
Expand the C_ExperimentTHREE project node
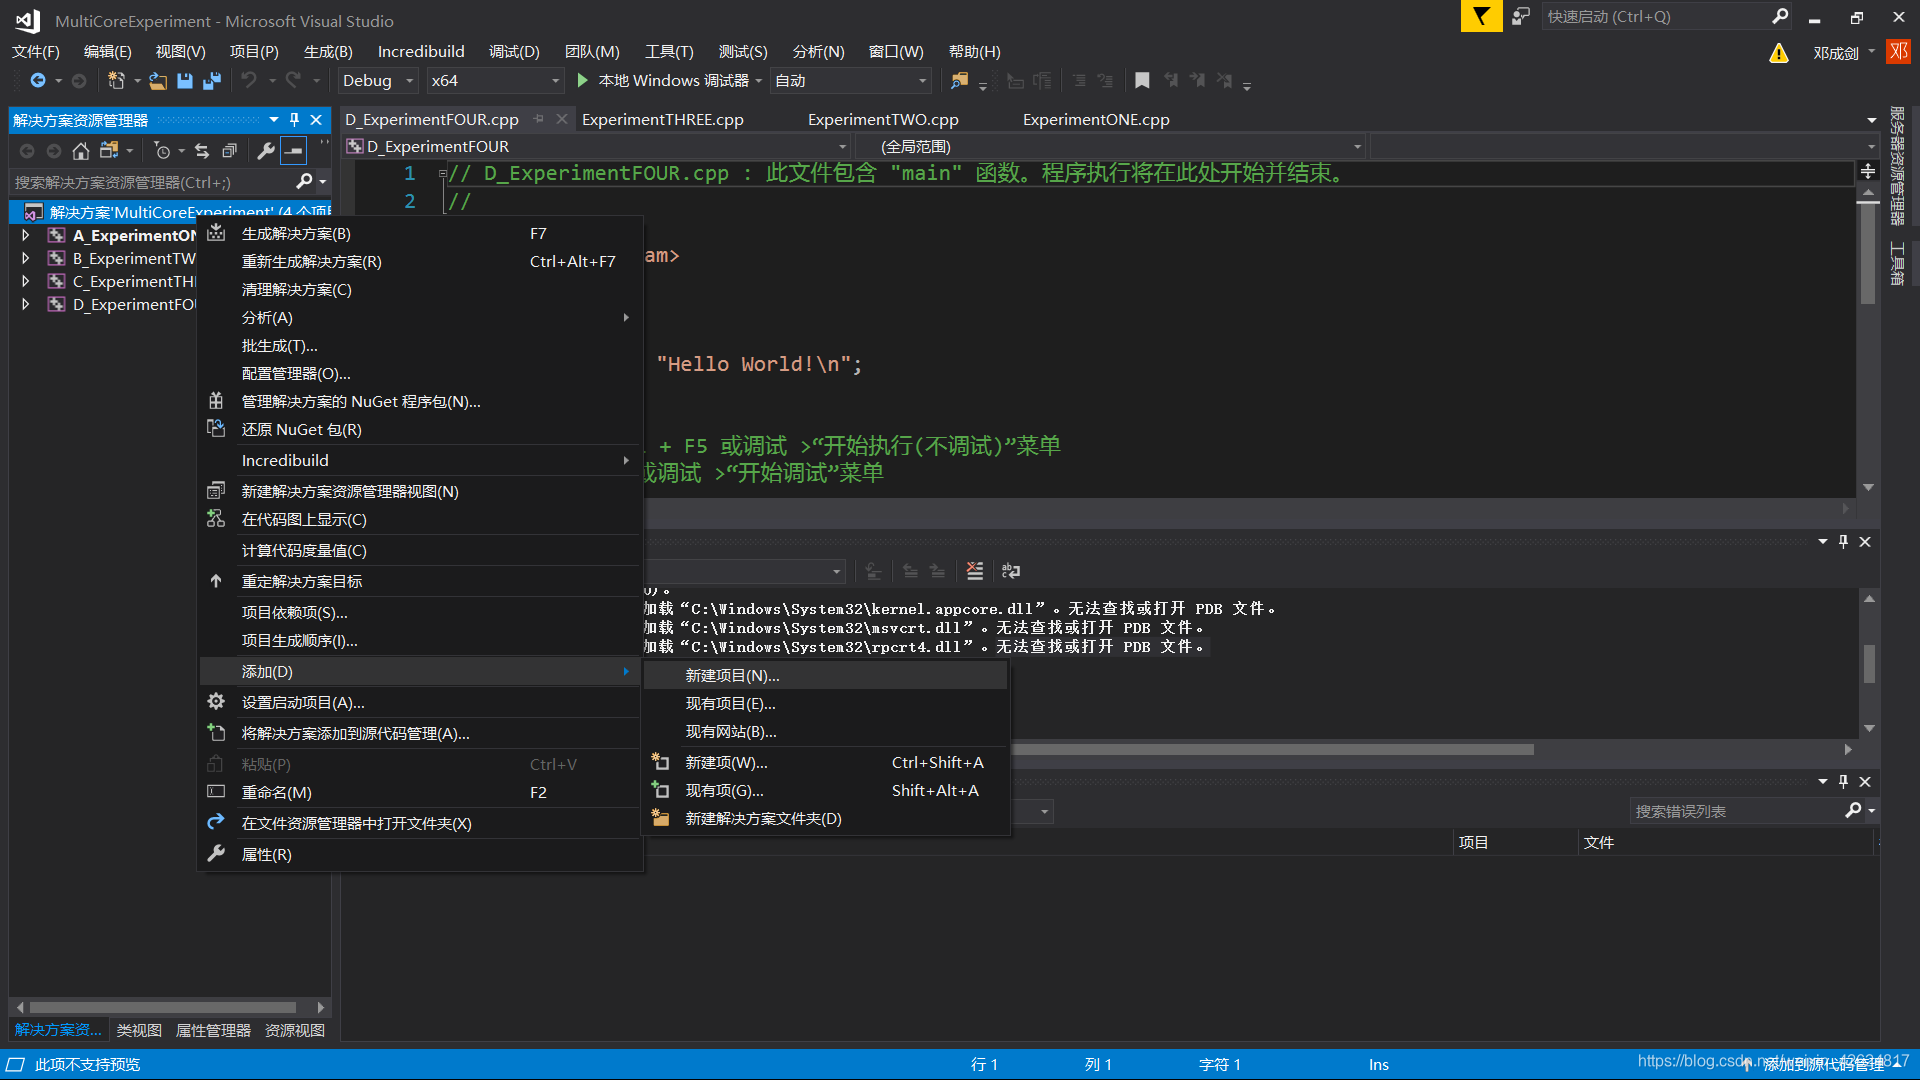(x=26, y=281)
